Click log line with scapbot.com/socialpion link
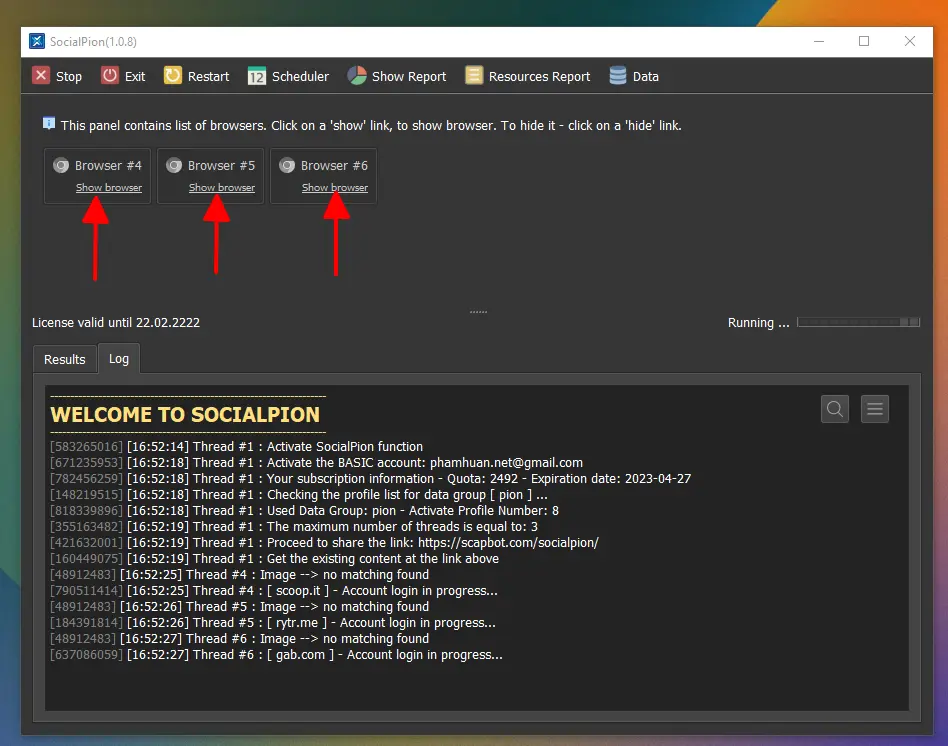 pyautogui.click(x=325, y=543)
